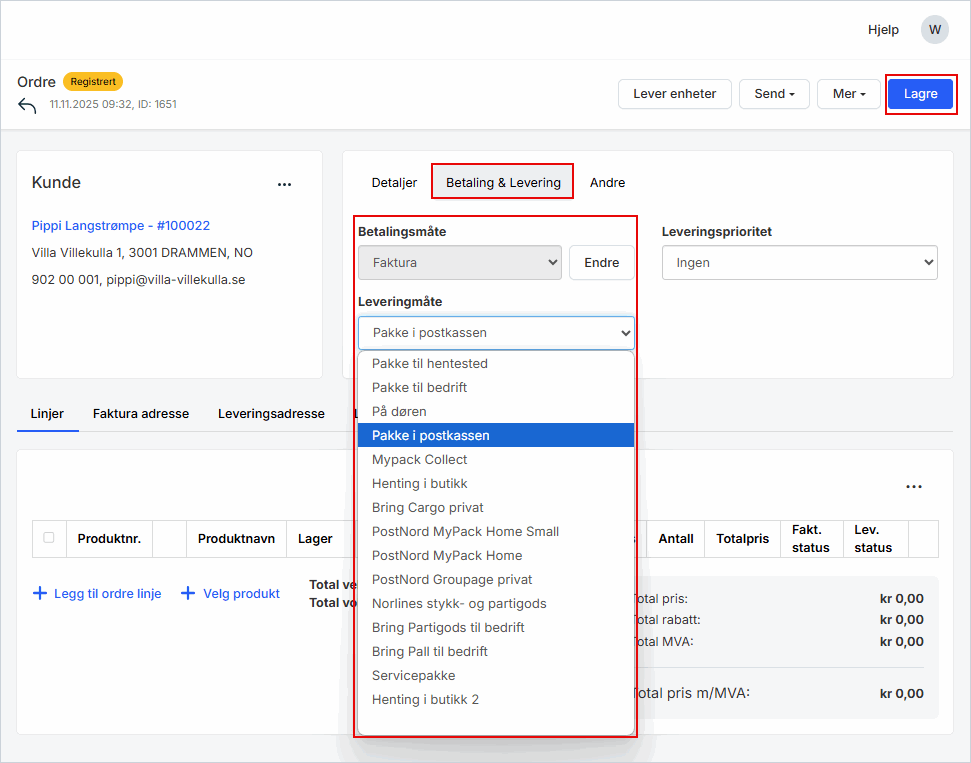Click the Endre button beside Betalingsmåte

tap(601, 263)
